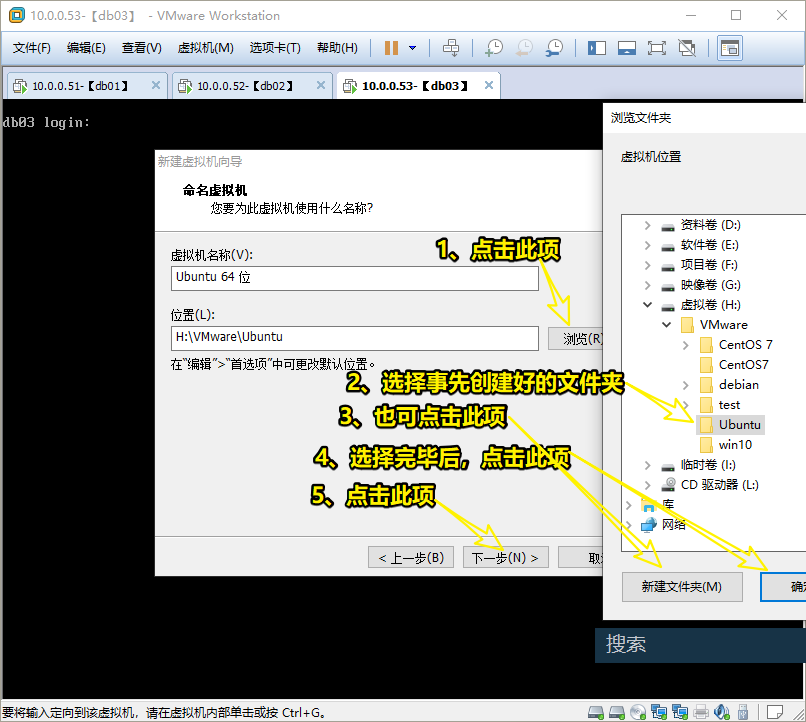Click the Take Snapshot icon
This screenshot has height=722, width=806.
click(x=493, y=47)
